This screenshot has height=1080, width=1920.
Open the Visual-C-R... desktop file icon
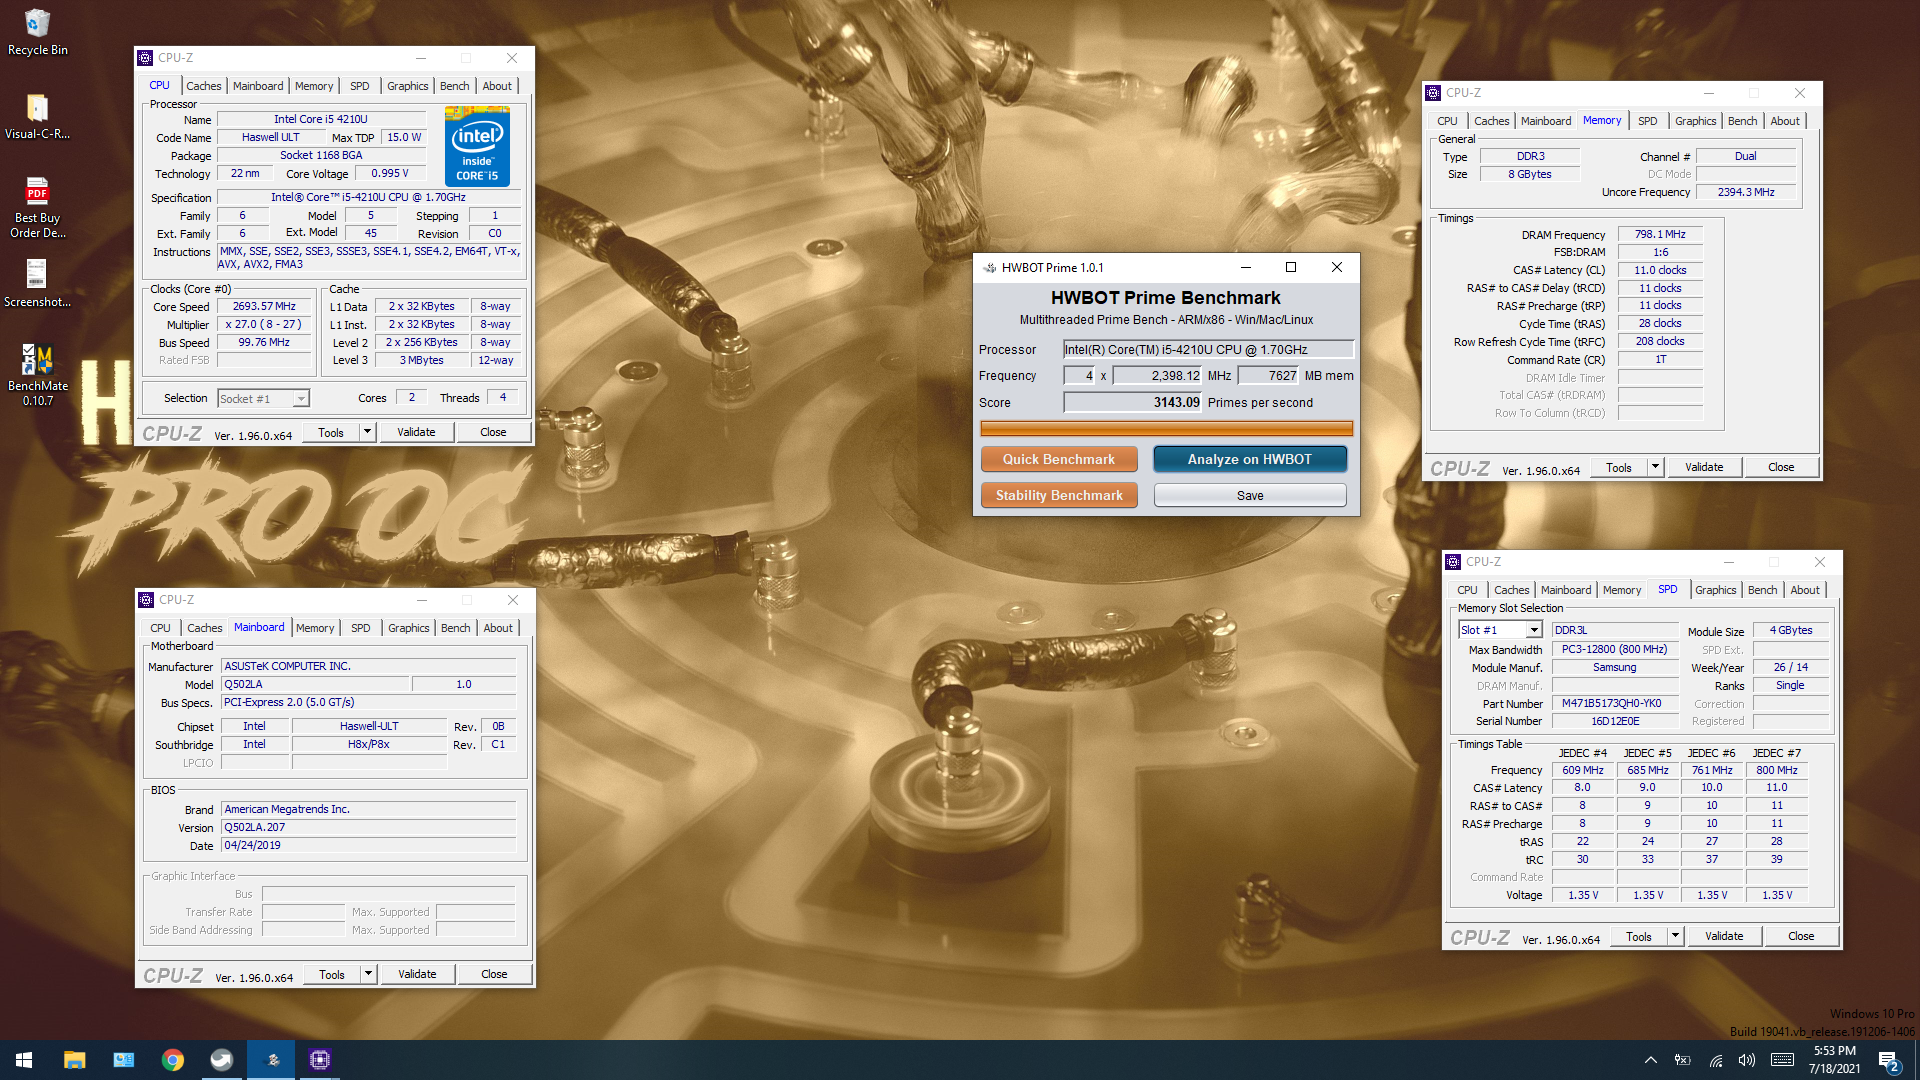point(37,116)
